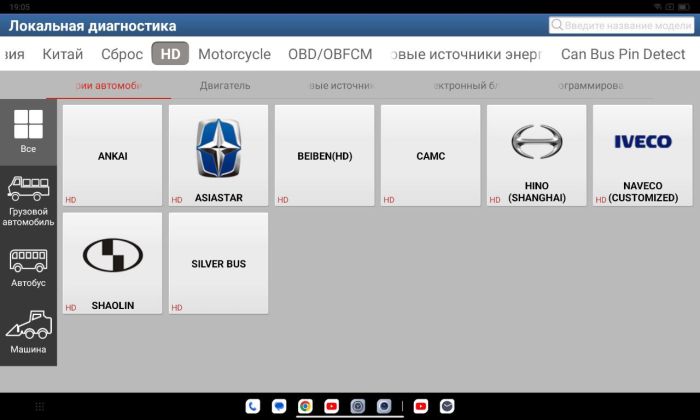Open the Phone app in the dock

[x=253, y=406]
